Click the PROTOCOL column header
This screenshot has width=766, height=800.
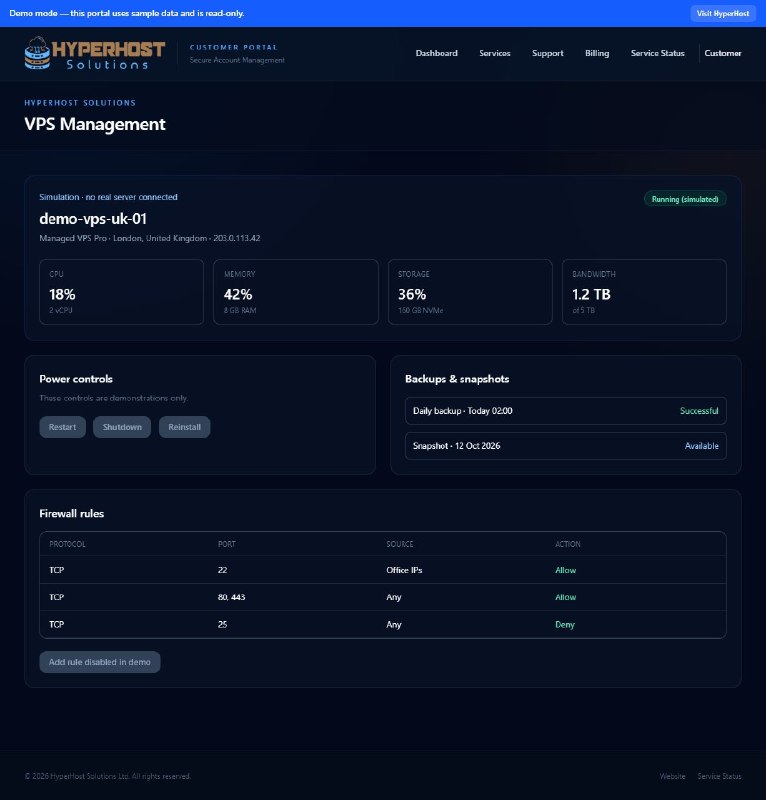(67, 544)
